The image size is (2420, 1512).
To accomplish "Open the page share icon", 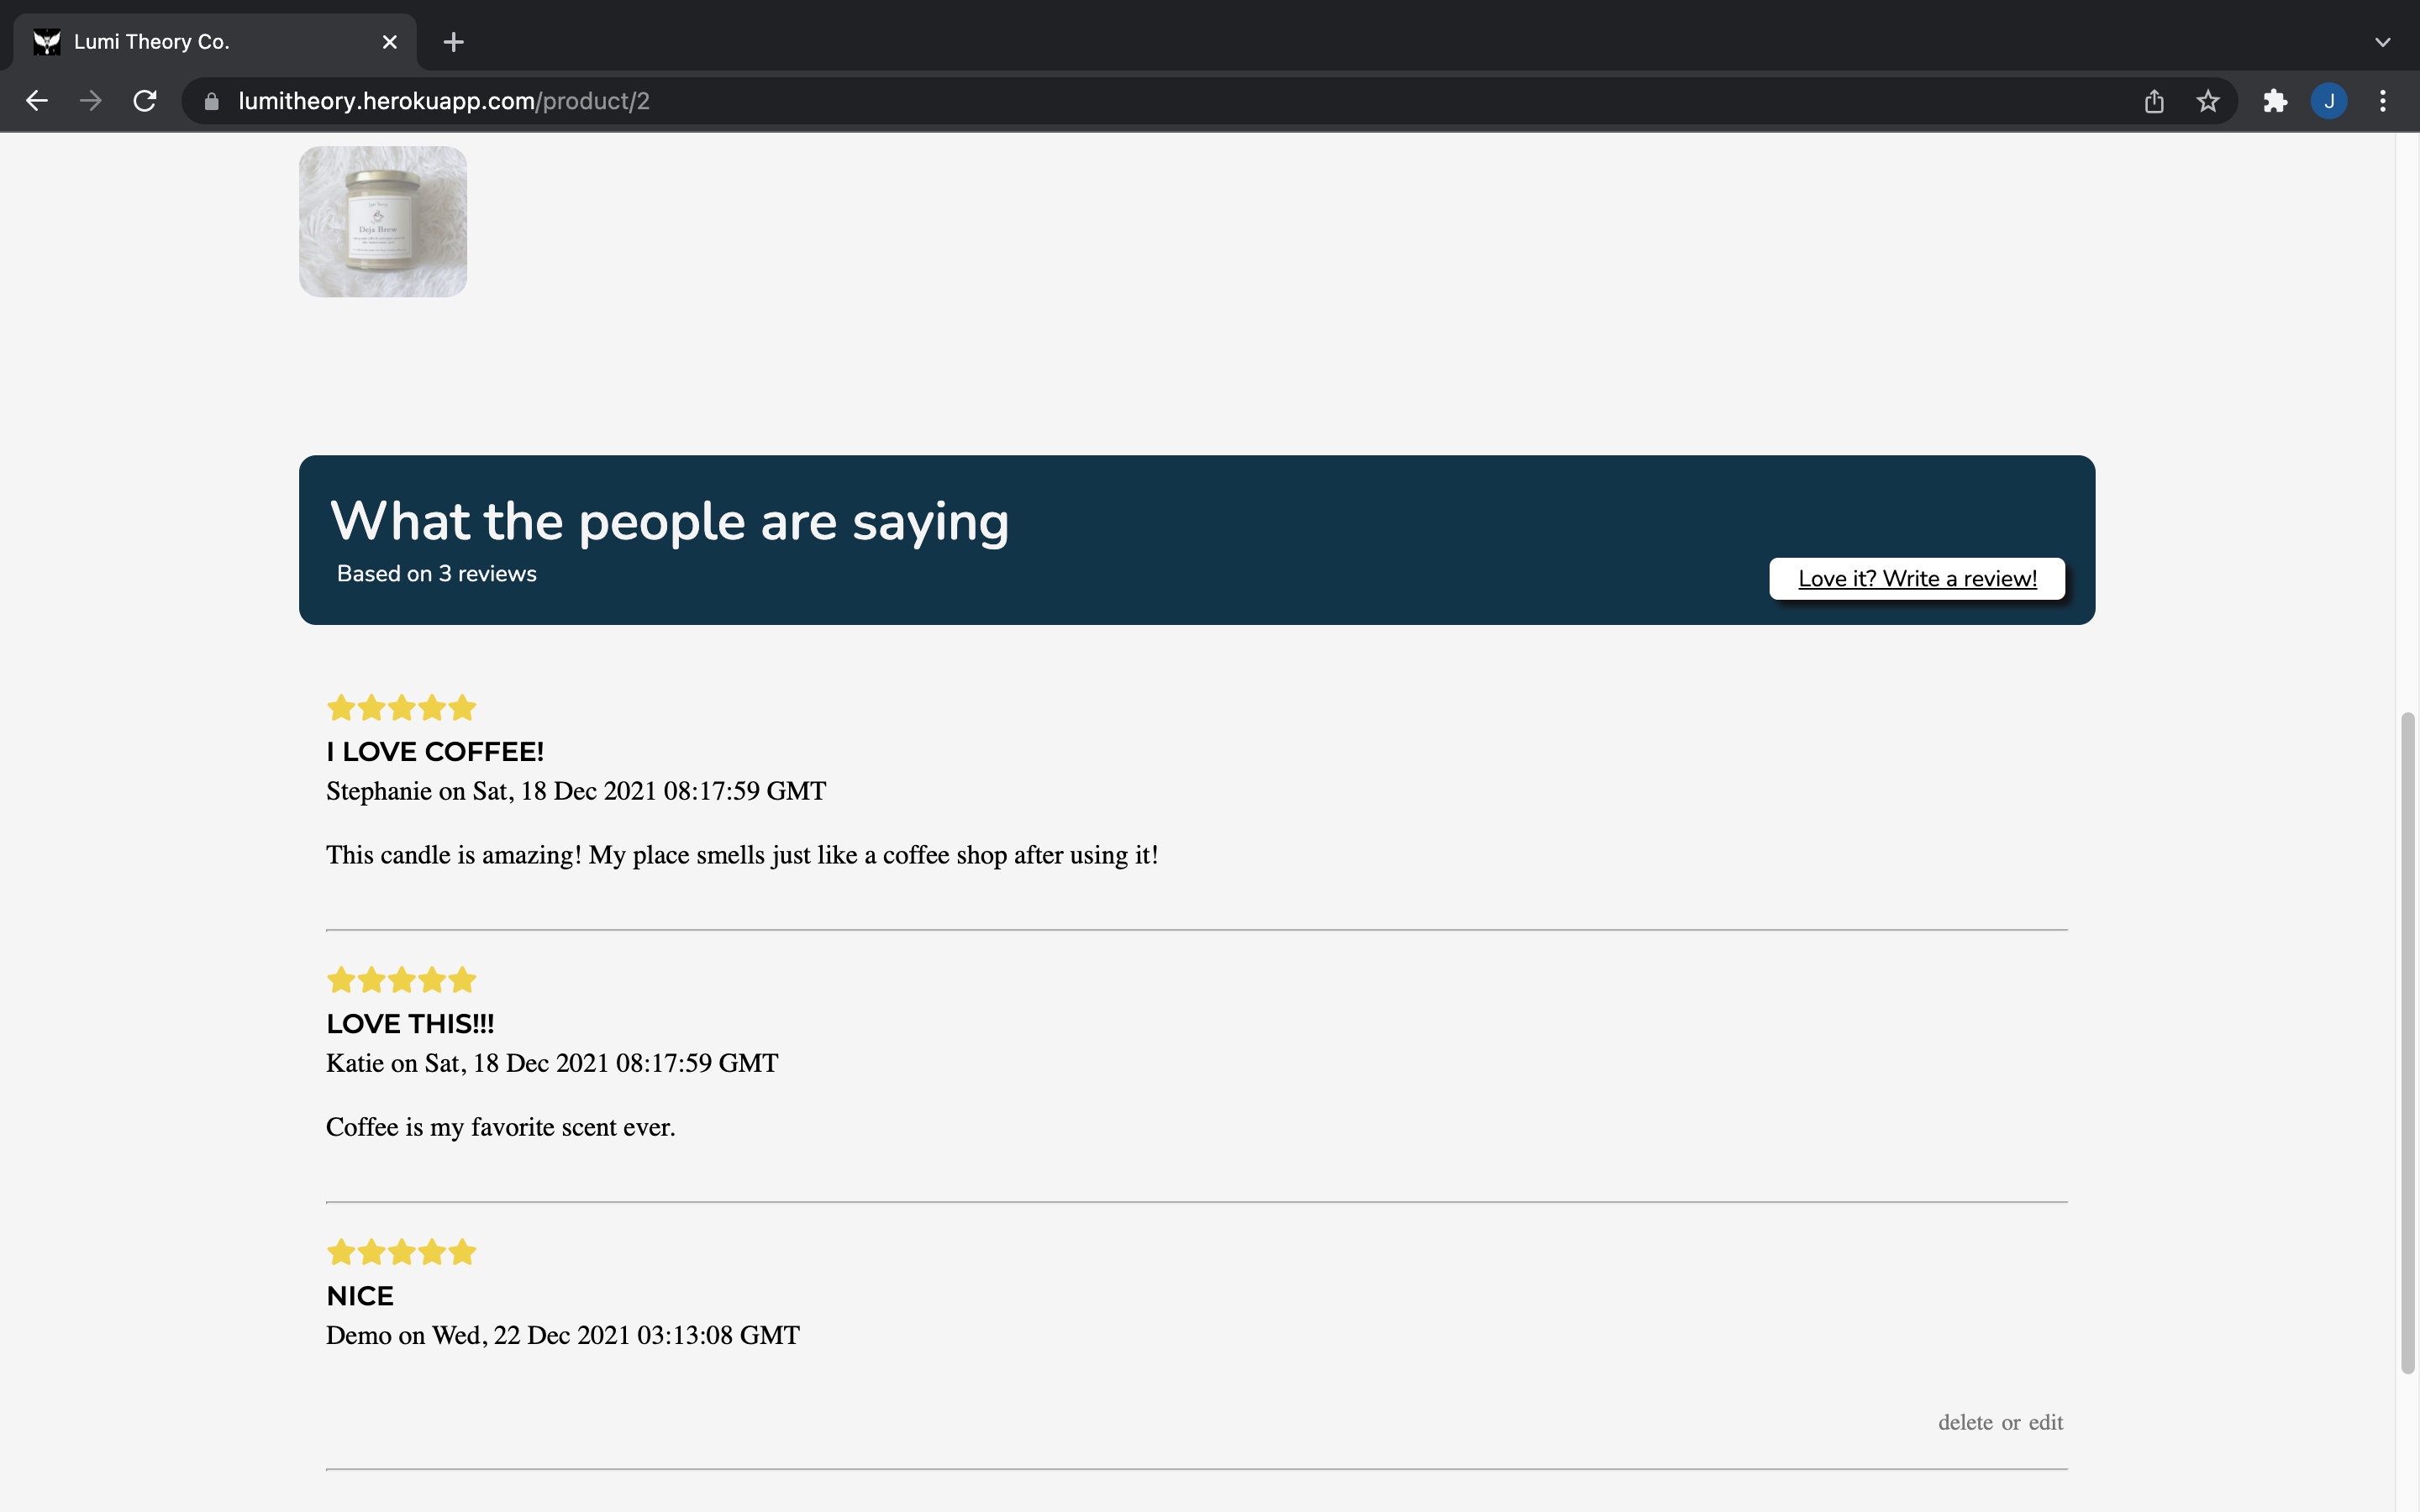I will click(x=2154, y=101).
